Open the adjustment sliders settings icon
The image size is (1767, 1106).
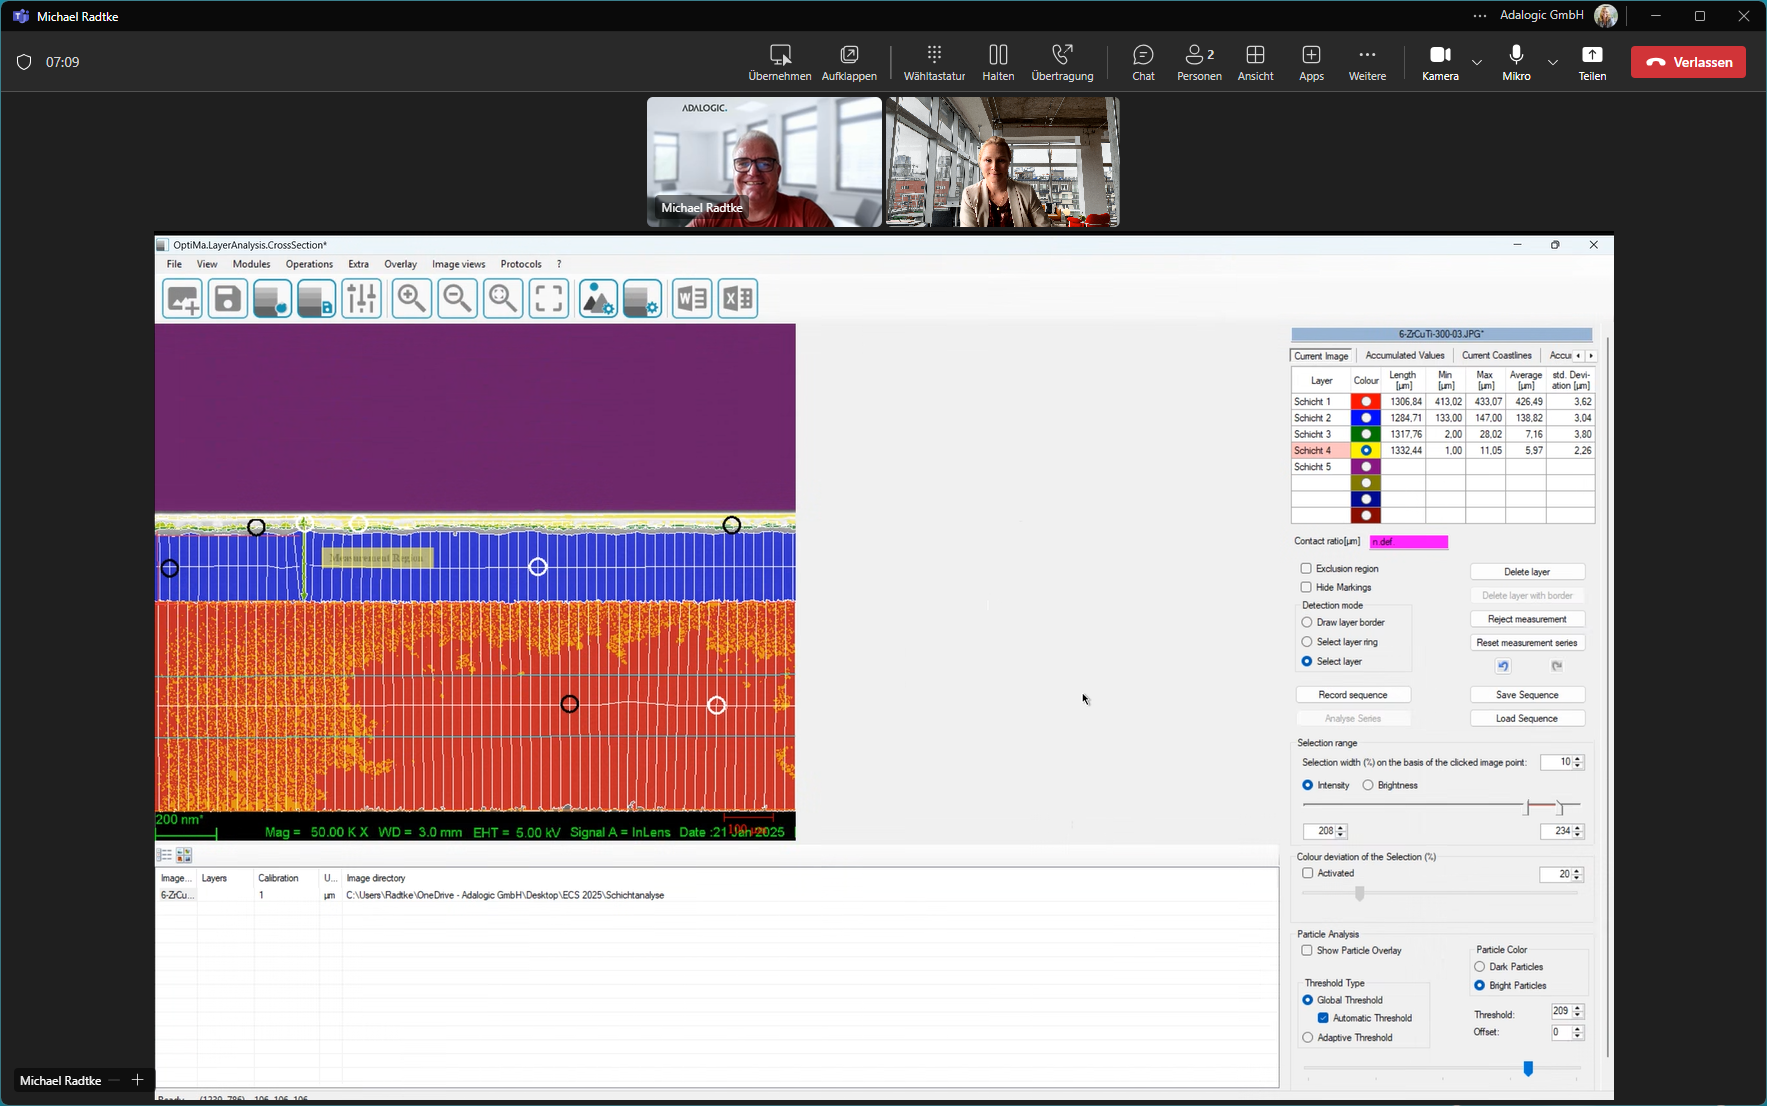coord(361,299)
